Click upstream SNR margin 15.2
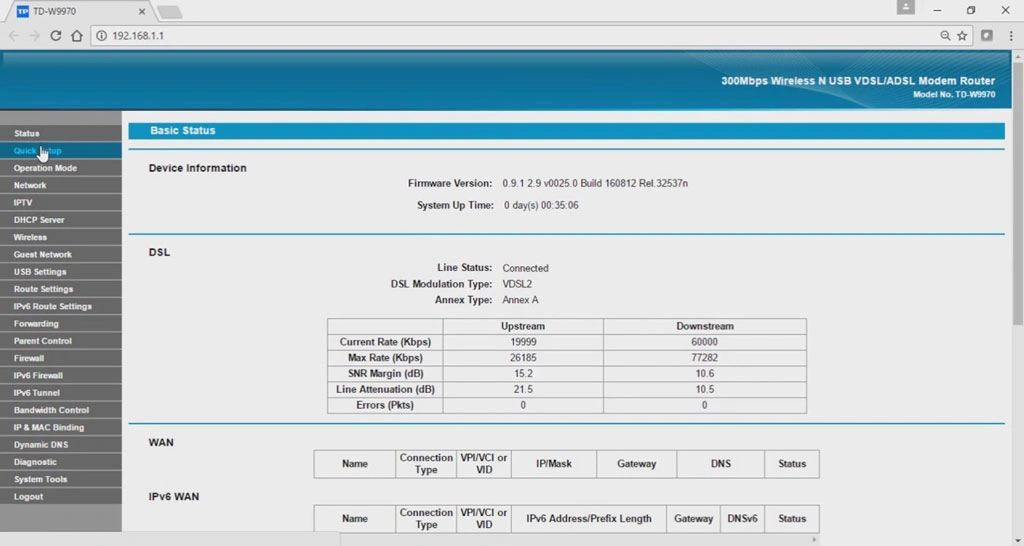The height and width of the screenshot is (546, 1024). (x=523, y=374)
